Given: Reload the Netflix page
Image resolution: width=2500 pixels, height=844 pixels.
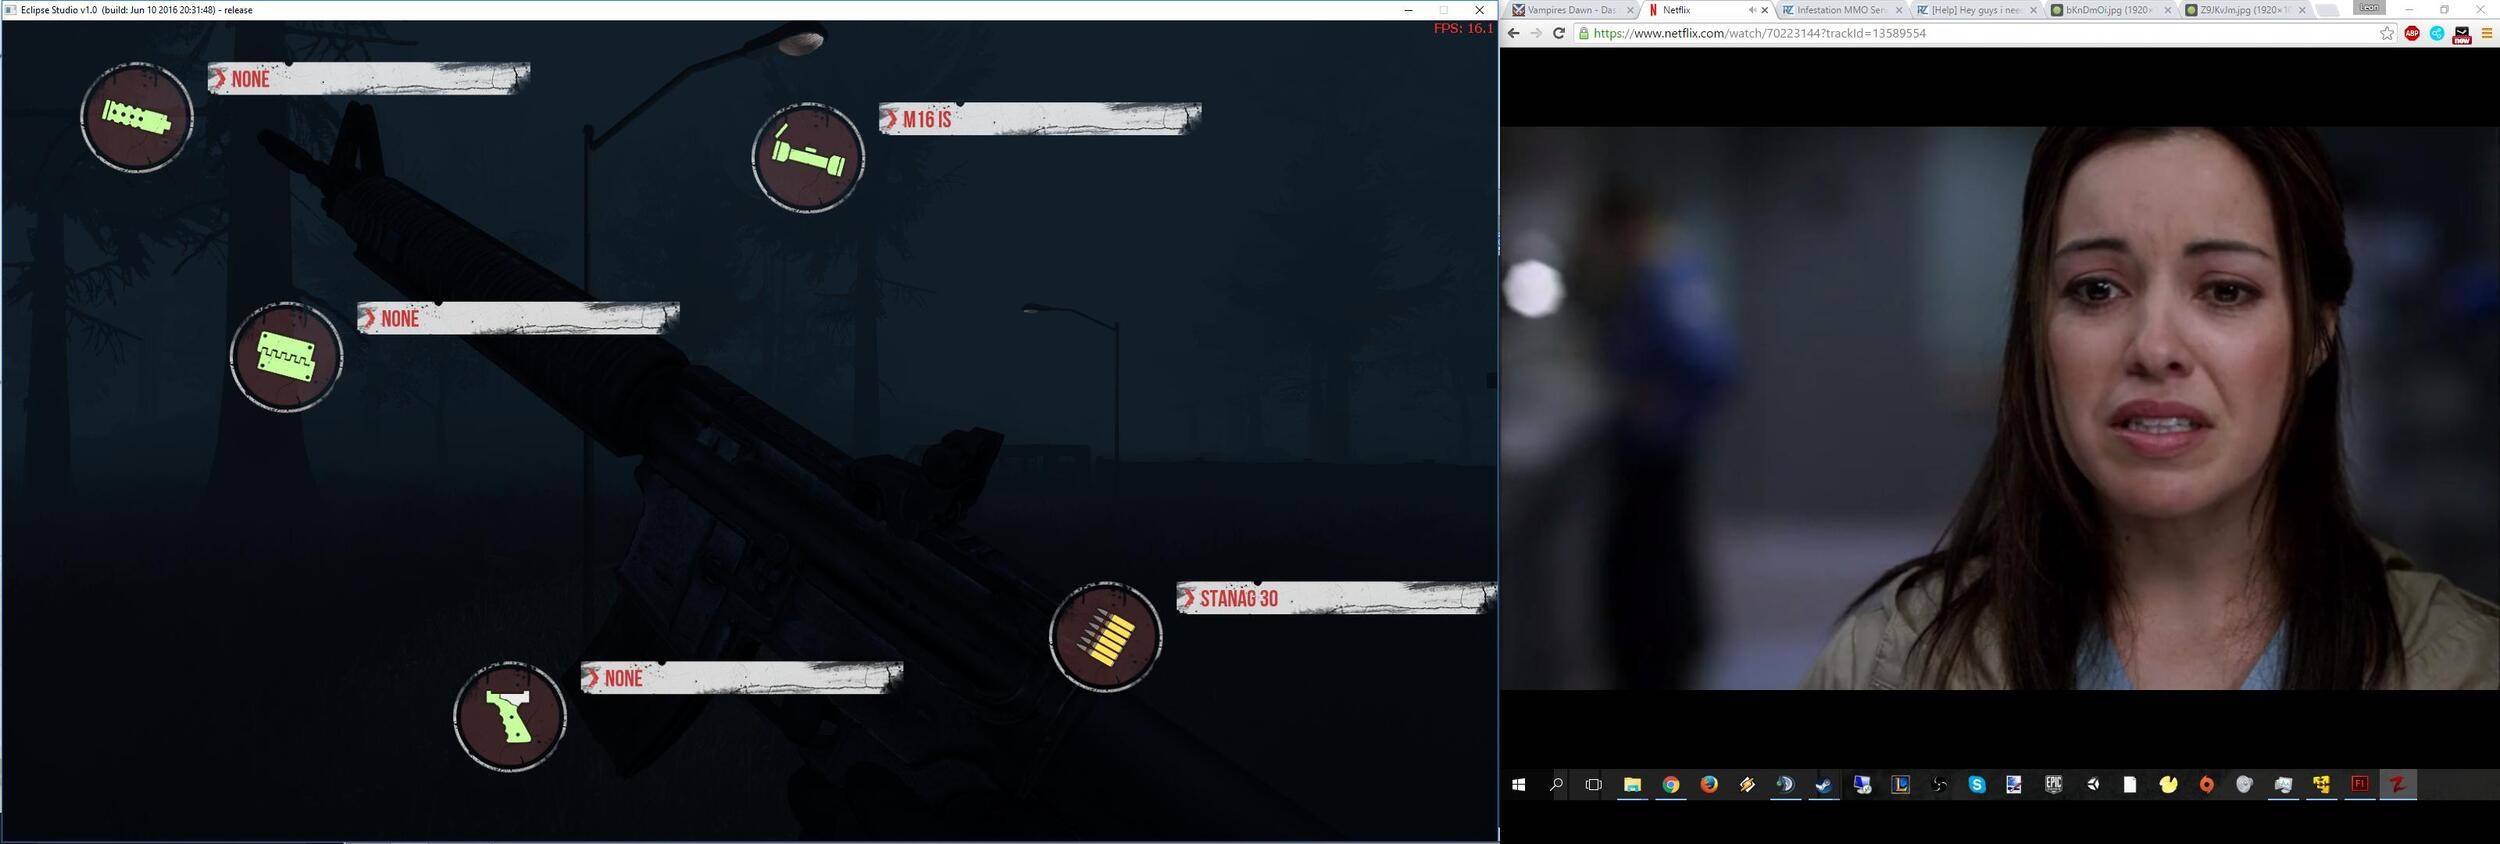Looking at the screenshot, I should click(1558, 33).
